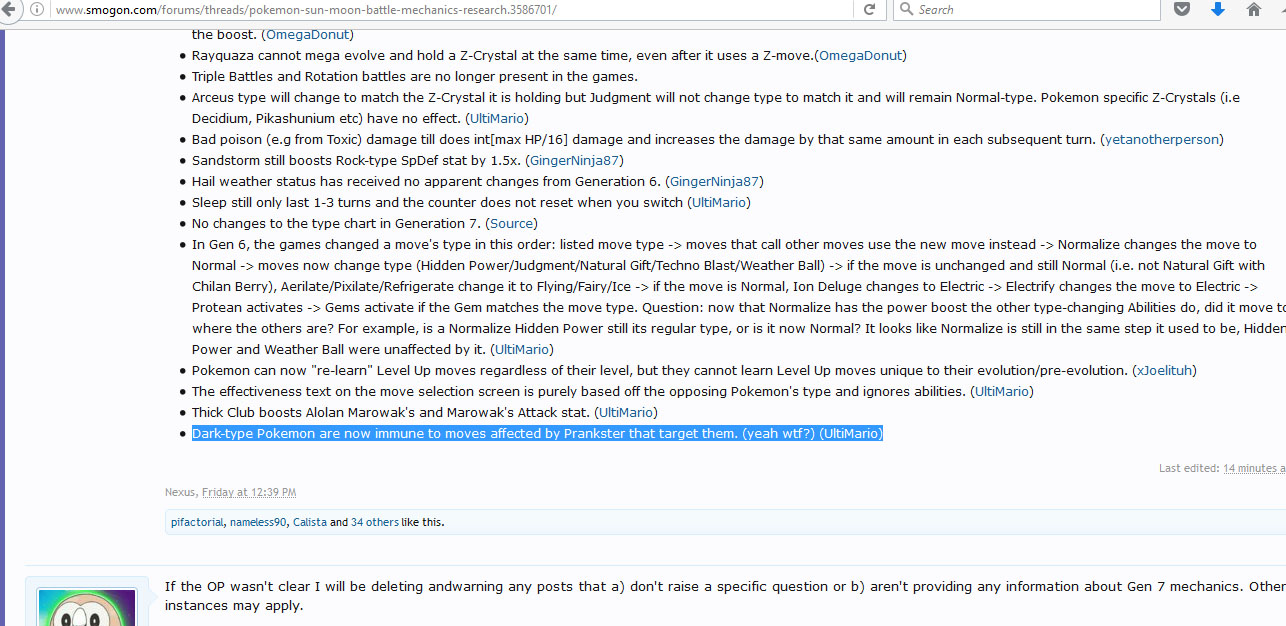Screen dimensions: 1286x626
Task: Click 'No changes to the type chart' text
Action: click(x=339, y=223)
